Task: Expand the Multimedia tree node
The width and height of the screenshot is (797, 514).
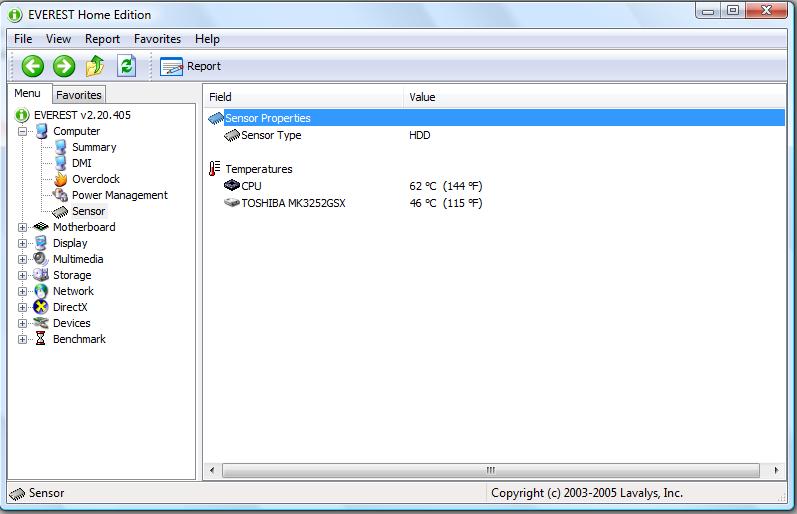Action: 22,259
